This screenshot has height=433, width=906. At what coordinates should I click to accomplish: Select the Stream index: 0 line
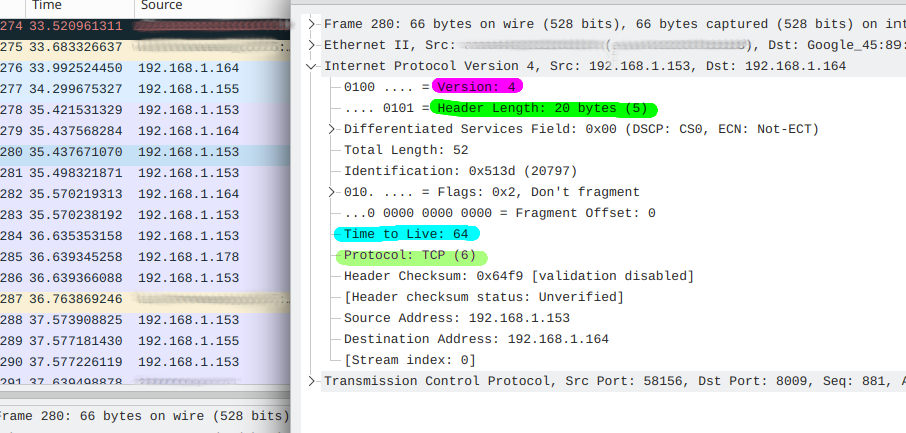[410, 360]
